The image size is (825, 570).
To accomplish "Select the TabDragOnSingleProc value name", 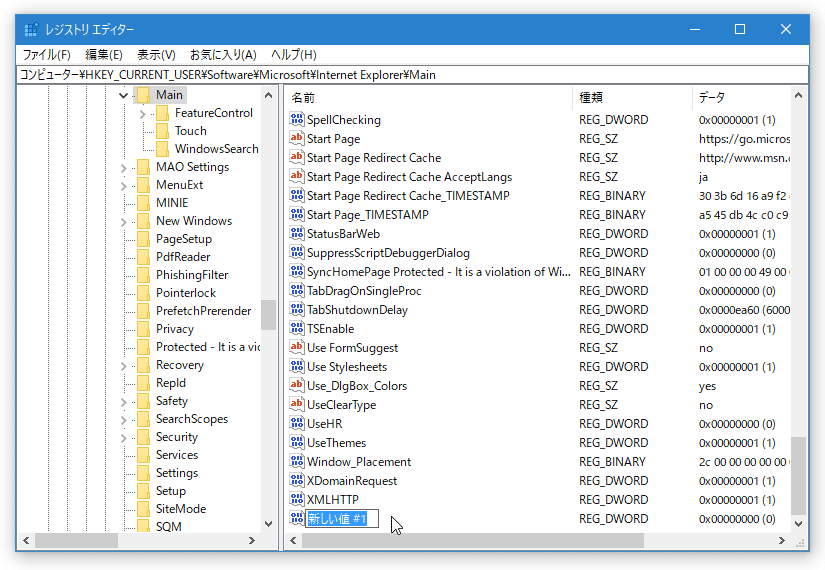I will tap(364, 291).
